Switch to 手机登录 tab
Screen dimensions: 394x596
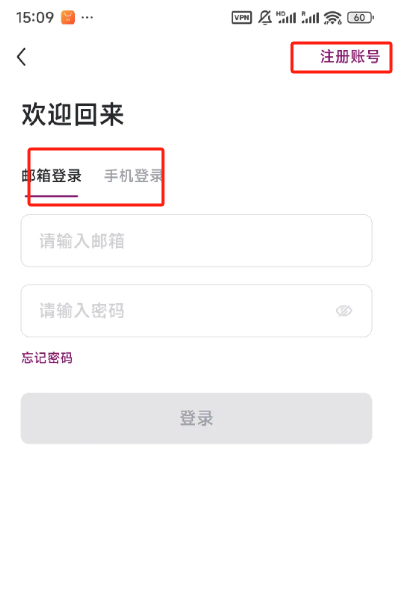point(133,176)
